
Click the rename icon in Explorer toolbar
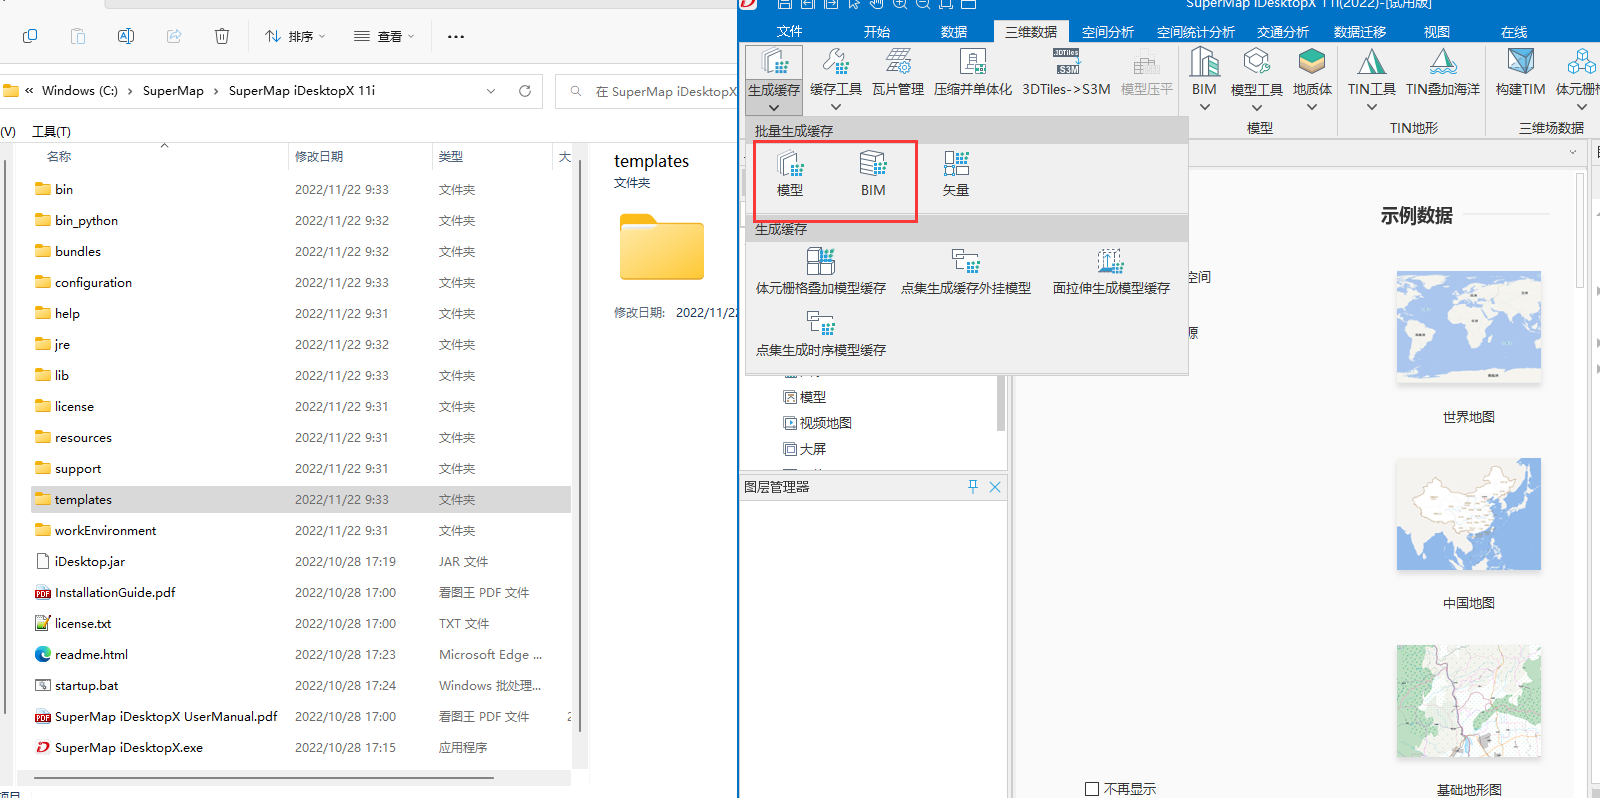pyautogui.click(x=126, y=36)
